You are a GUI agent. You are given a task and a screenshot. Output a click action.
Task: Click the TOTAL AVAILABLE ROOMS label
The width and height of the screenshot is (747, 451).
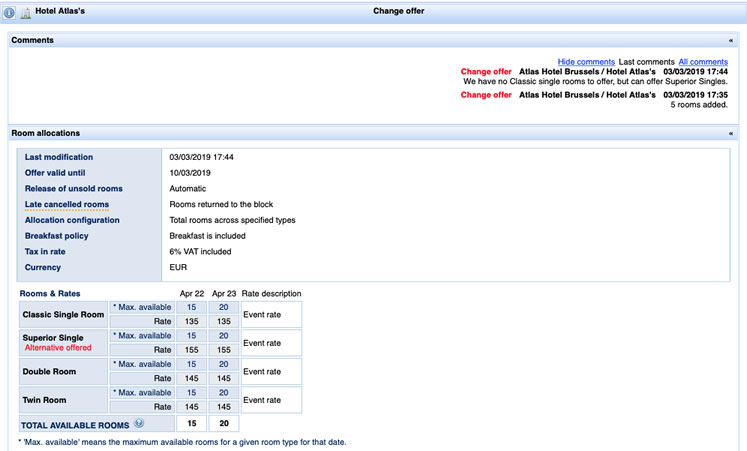coord(75,425)
